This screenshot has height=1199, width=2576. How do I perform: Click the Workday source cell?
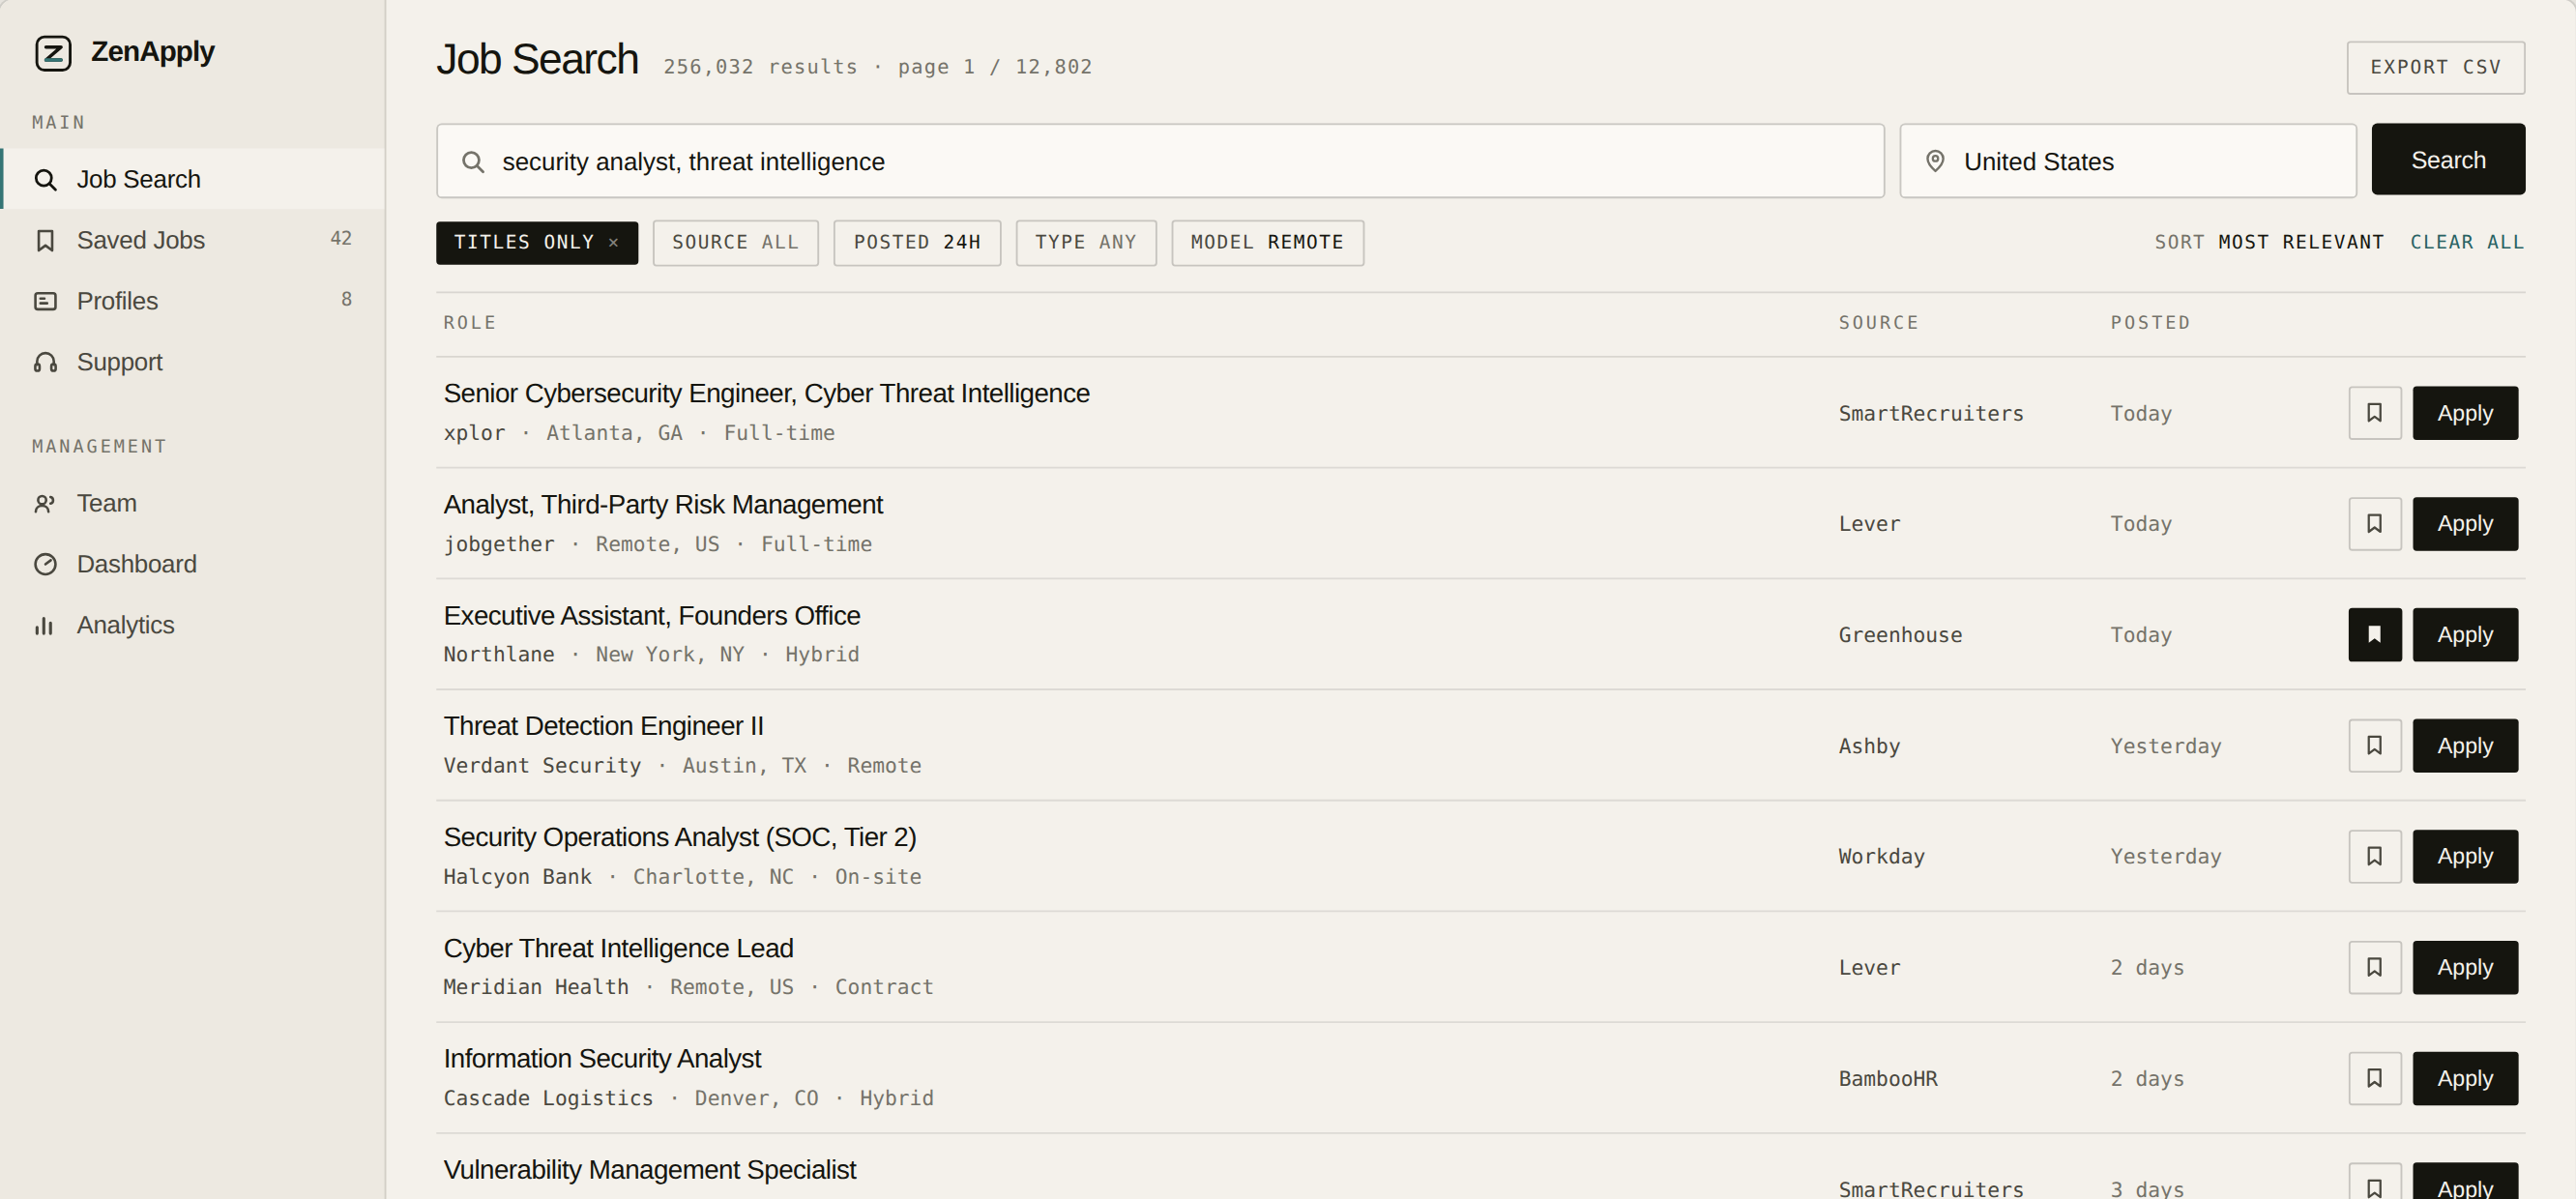1881,857
